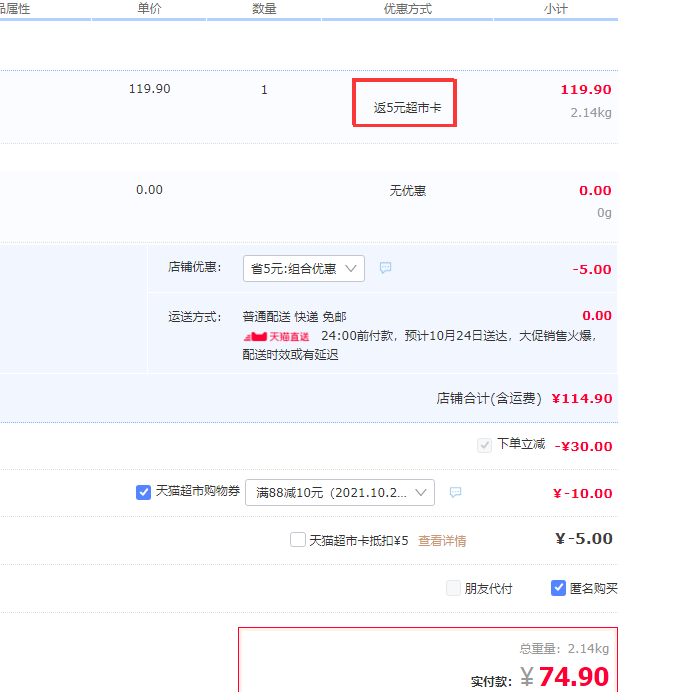
Task: Open the 省5元:组合优惠 dropdown
Action: point(304,268)
